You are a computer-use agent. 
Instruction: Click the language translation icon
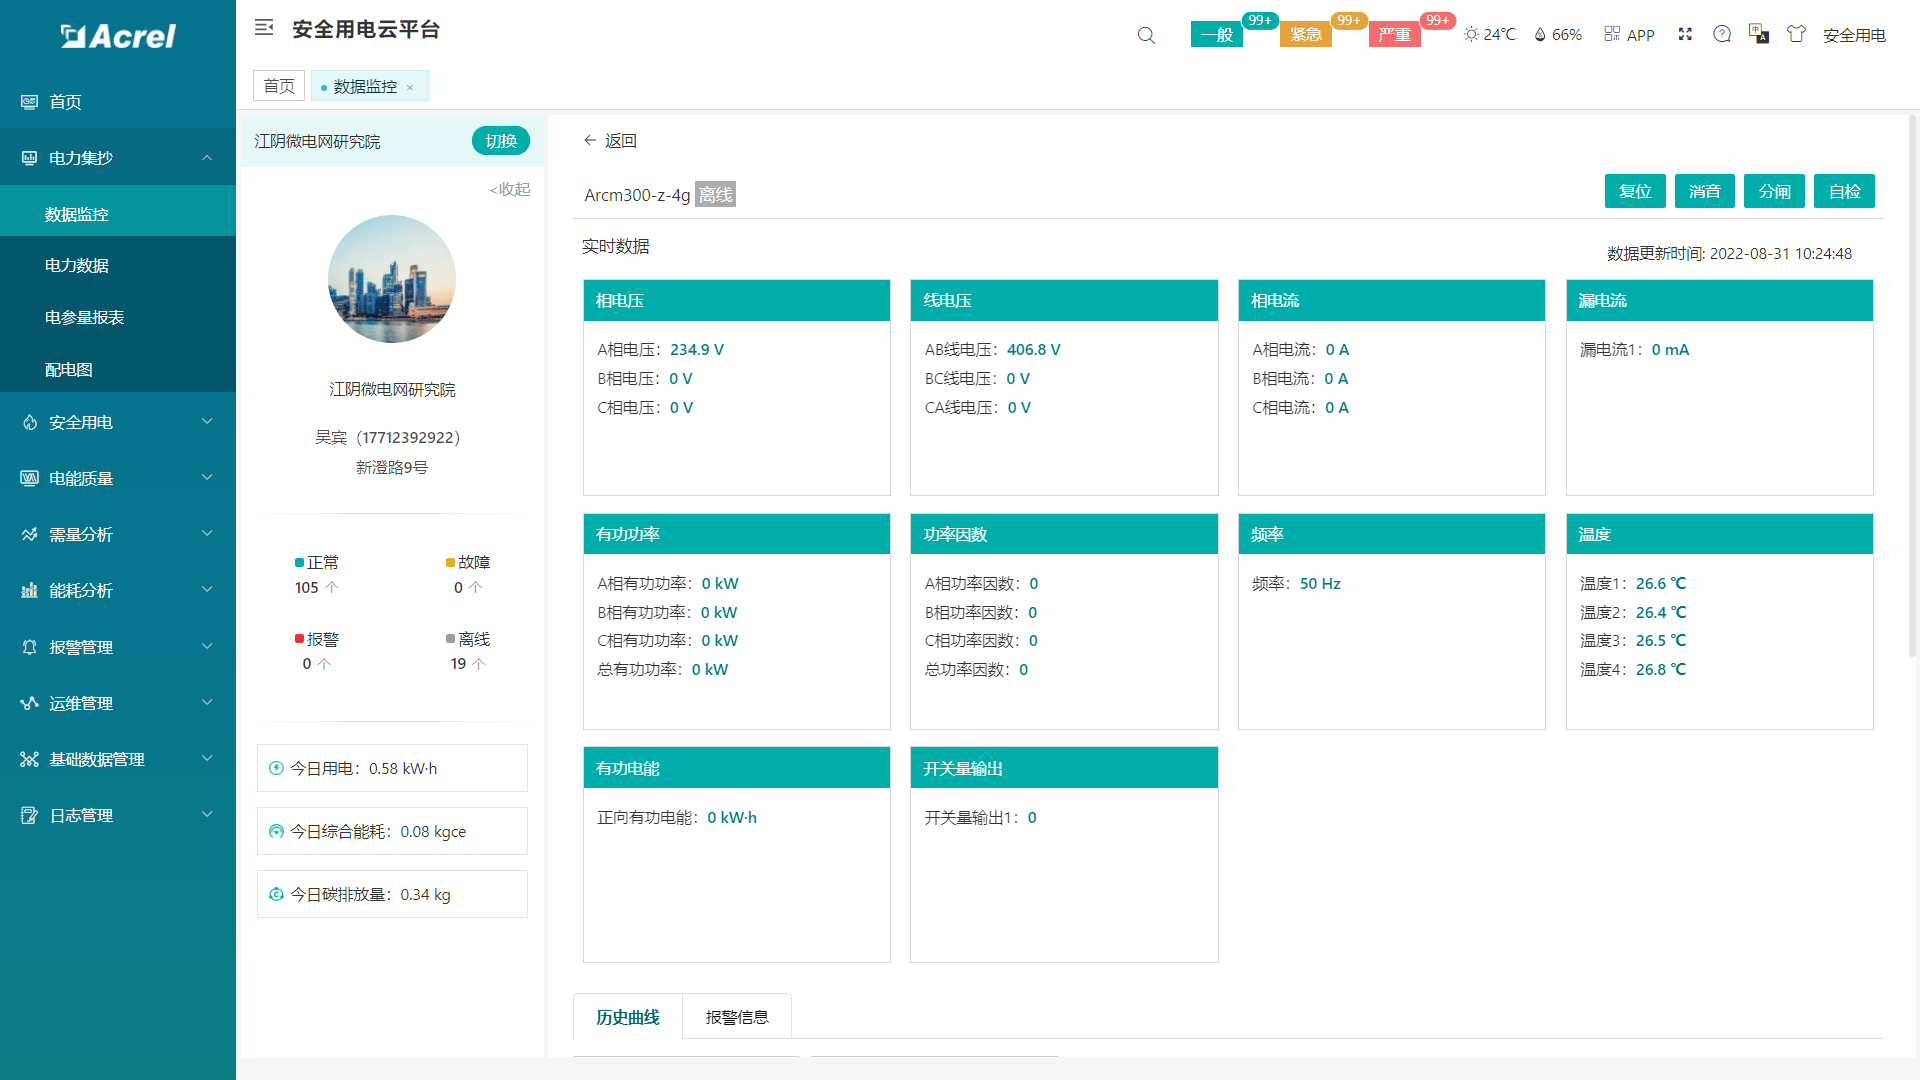click(x=1759, y=34)
